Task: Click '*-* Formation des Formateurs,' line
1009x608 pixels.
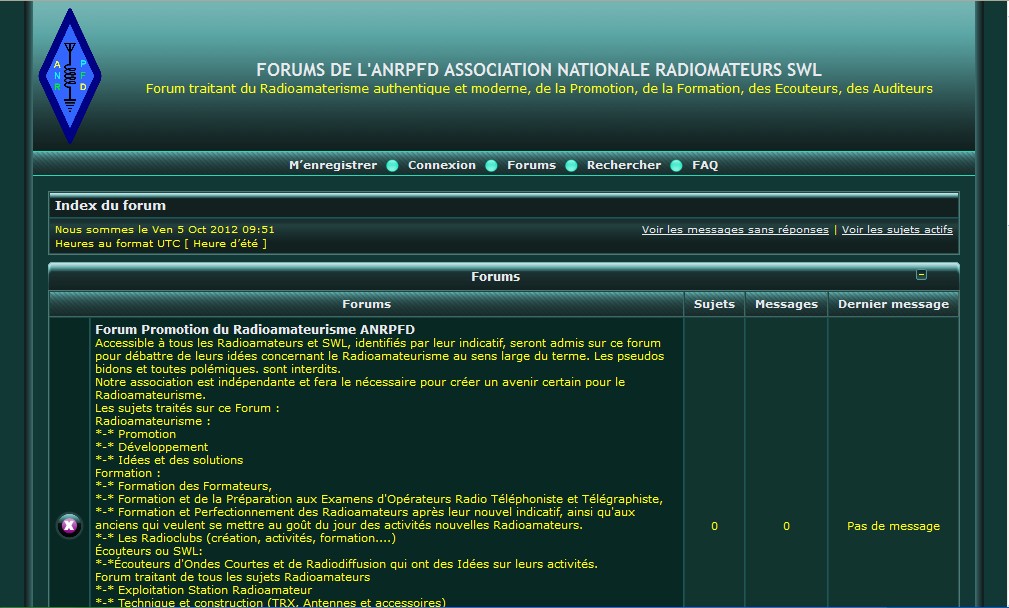Action: (183, 486)
